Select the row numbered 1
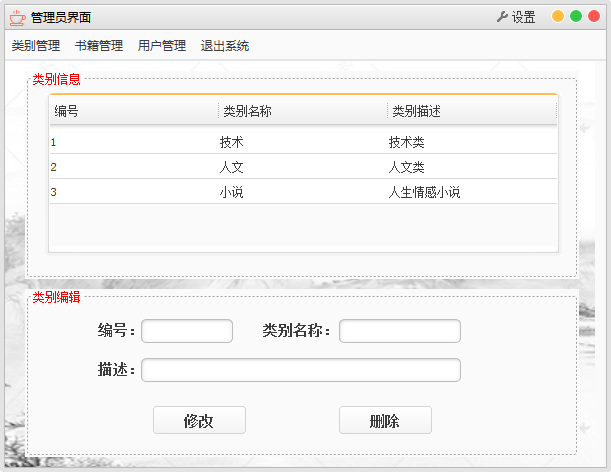Screen dimensions: 611x472 [303, 142]
